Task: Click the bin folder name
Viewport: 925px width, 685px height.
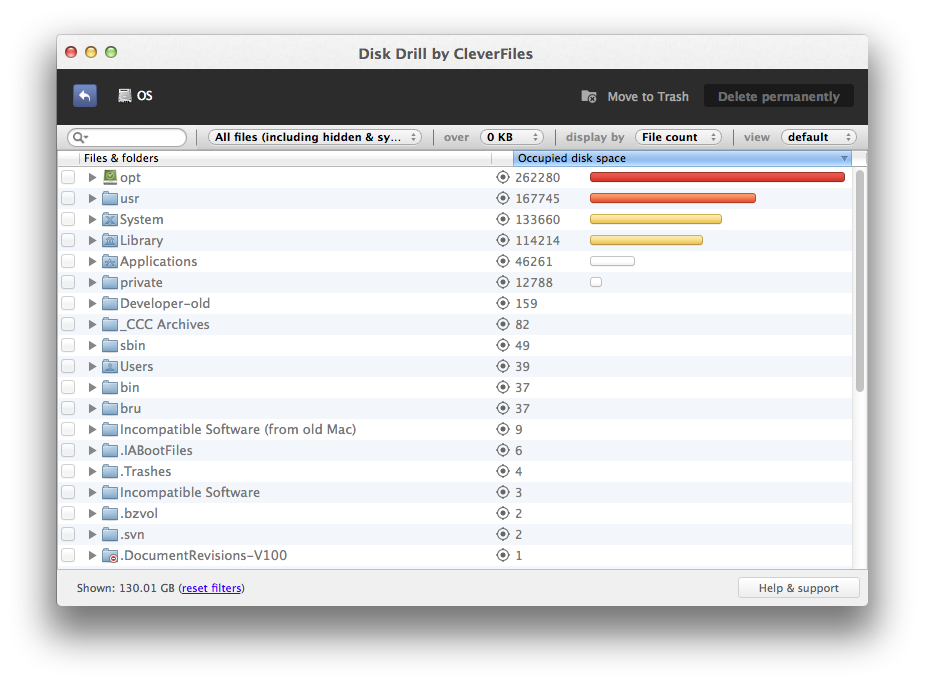Action: (x=130, y=388)
